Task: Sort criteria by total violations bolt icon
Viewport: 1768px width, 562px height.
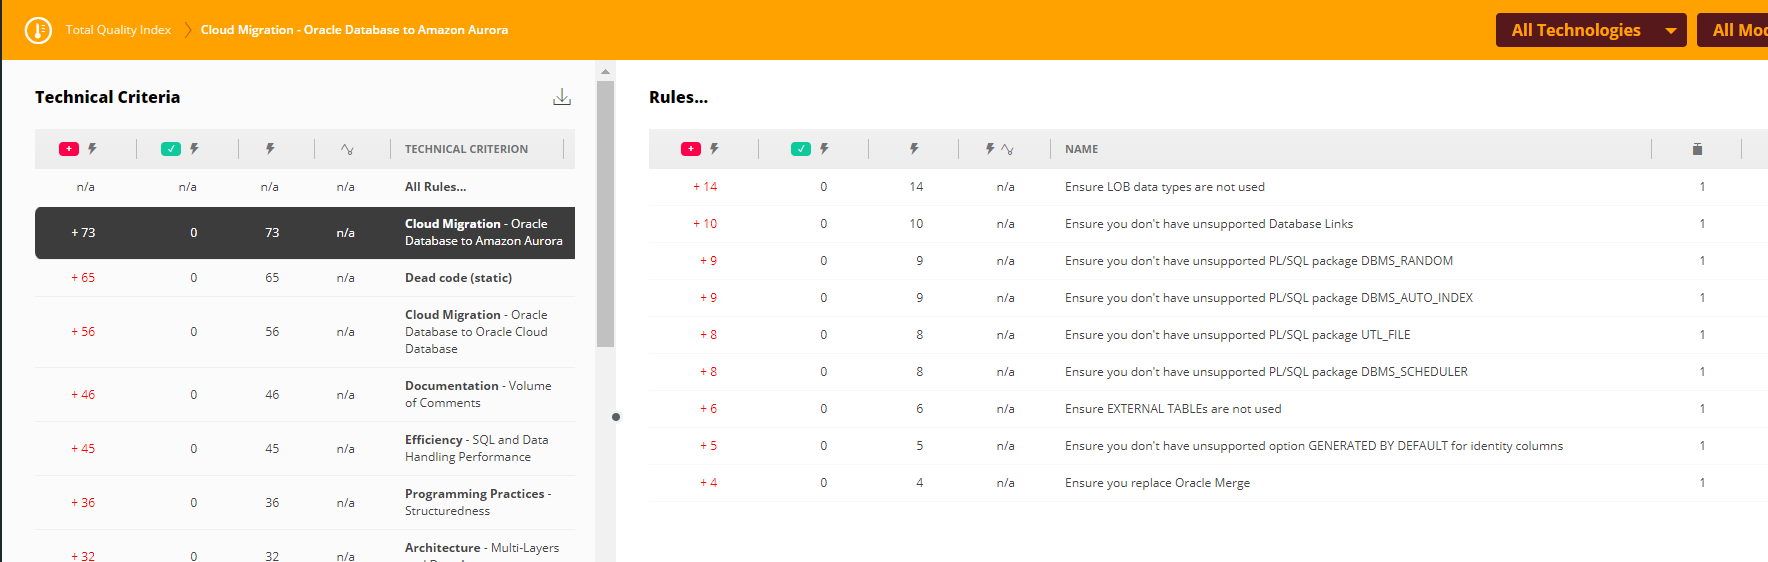Action: pos(270,149)
